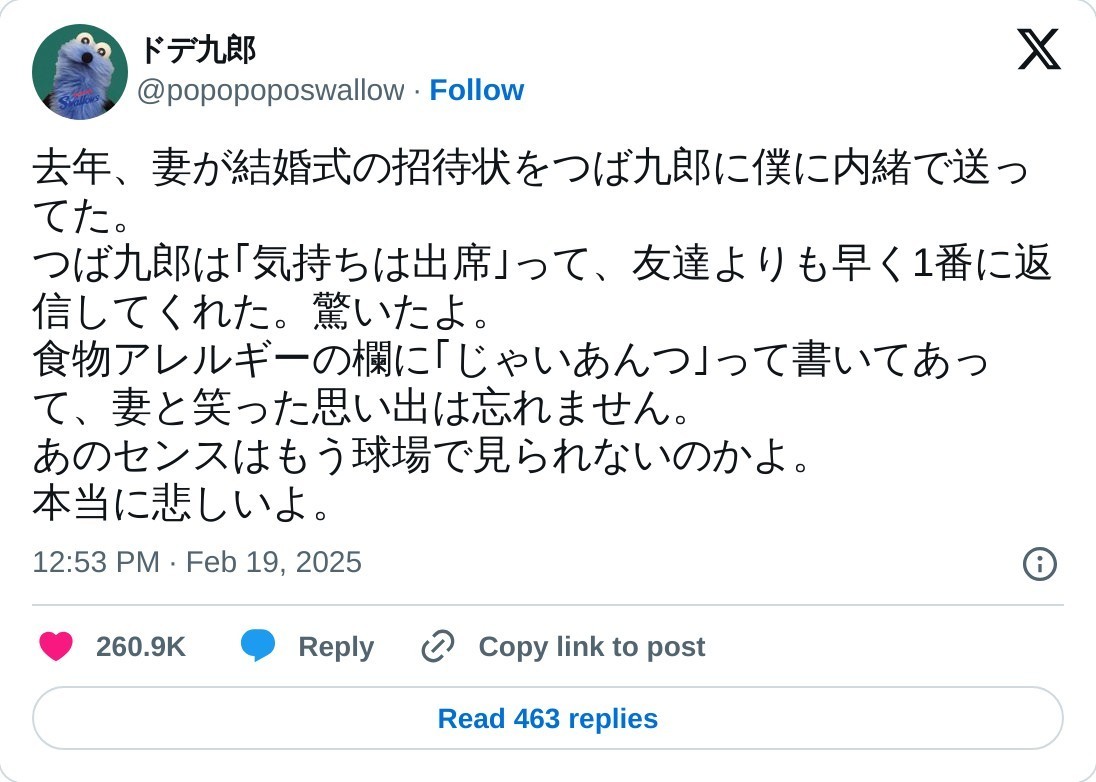Open the @popopoposwallow handle link
Image resolution: width=1096 pixels, height=782 pixels.
pyautogui.click(x=270, y=90)
